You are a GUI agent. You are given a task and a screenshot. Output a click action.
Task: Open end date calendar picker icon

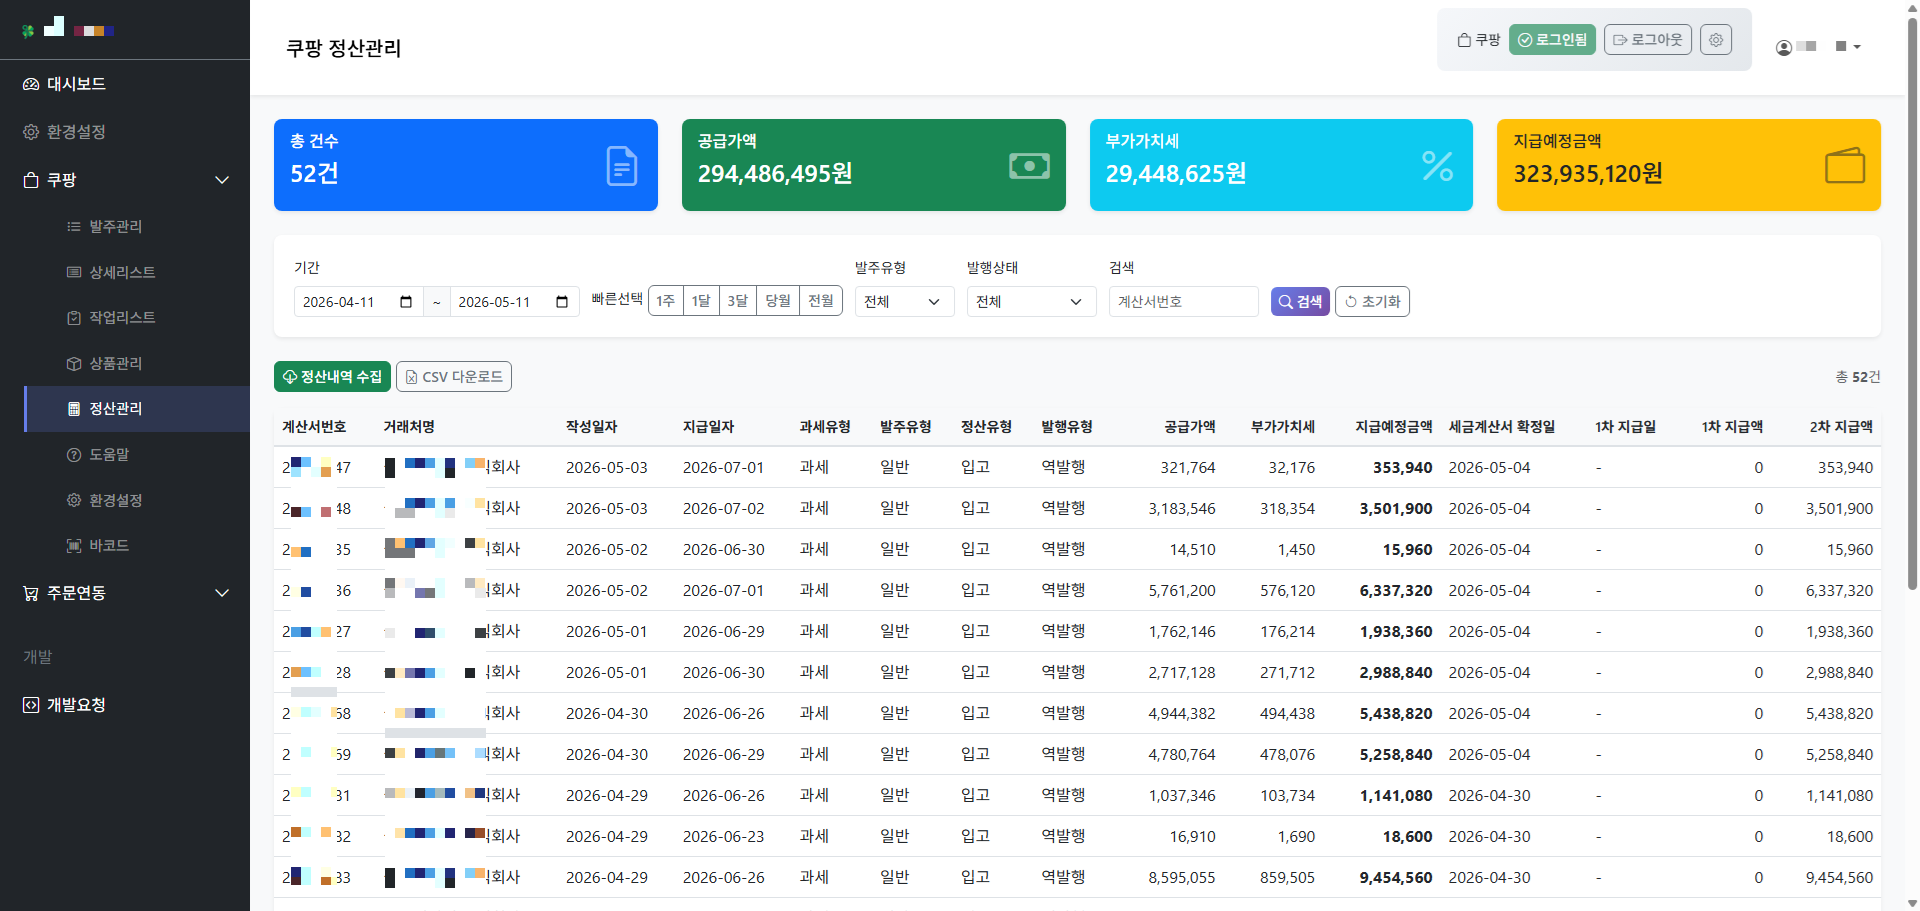point(562,302)
